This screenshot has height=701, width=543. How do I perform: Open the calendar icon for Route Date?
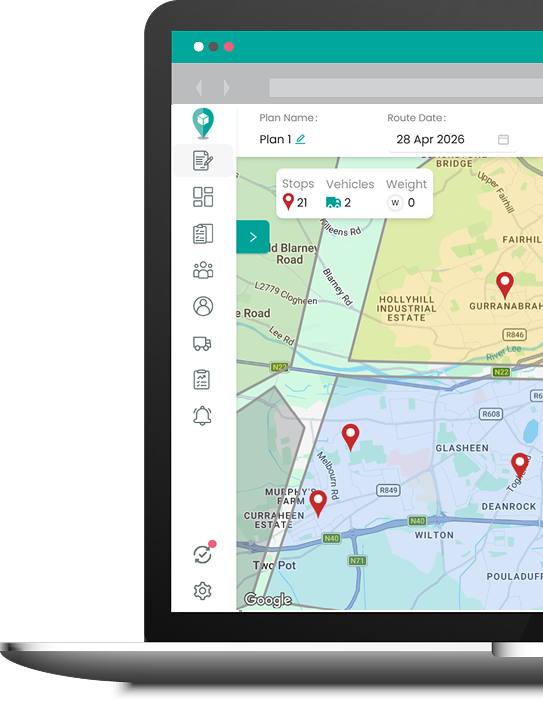tap(503, 139)
